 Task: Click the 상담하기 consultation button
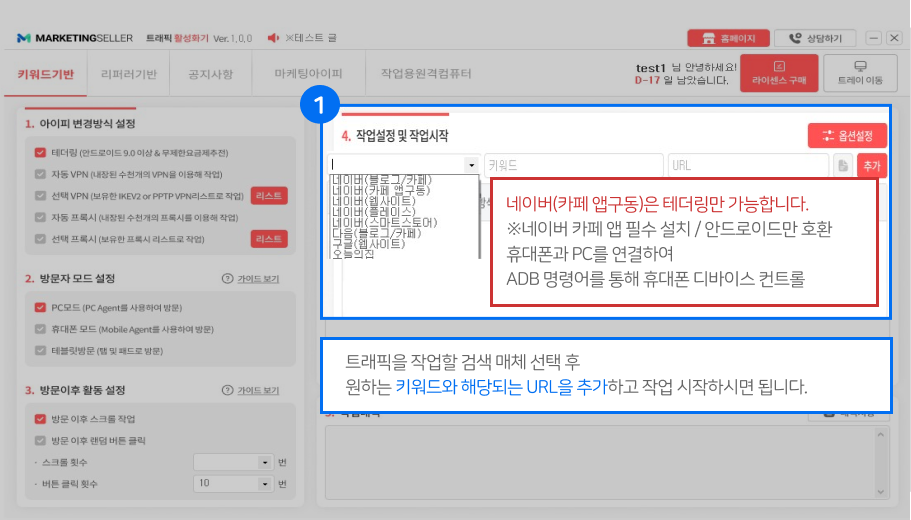pos(815,38)
